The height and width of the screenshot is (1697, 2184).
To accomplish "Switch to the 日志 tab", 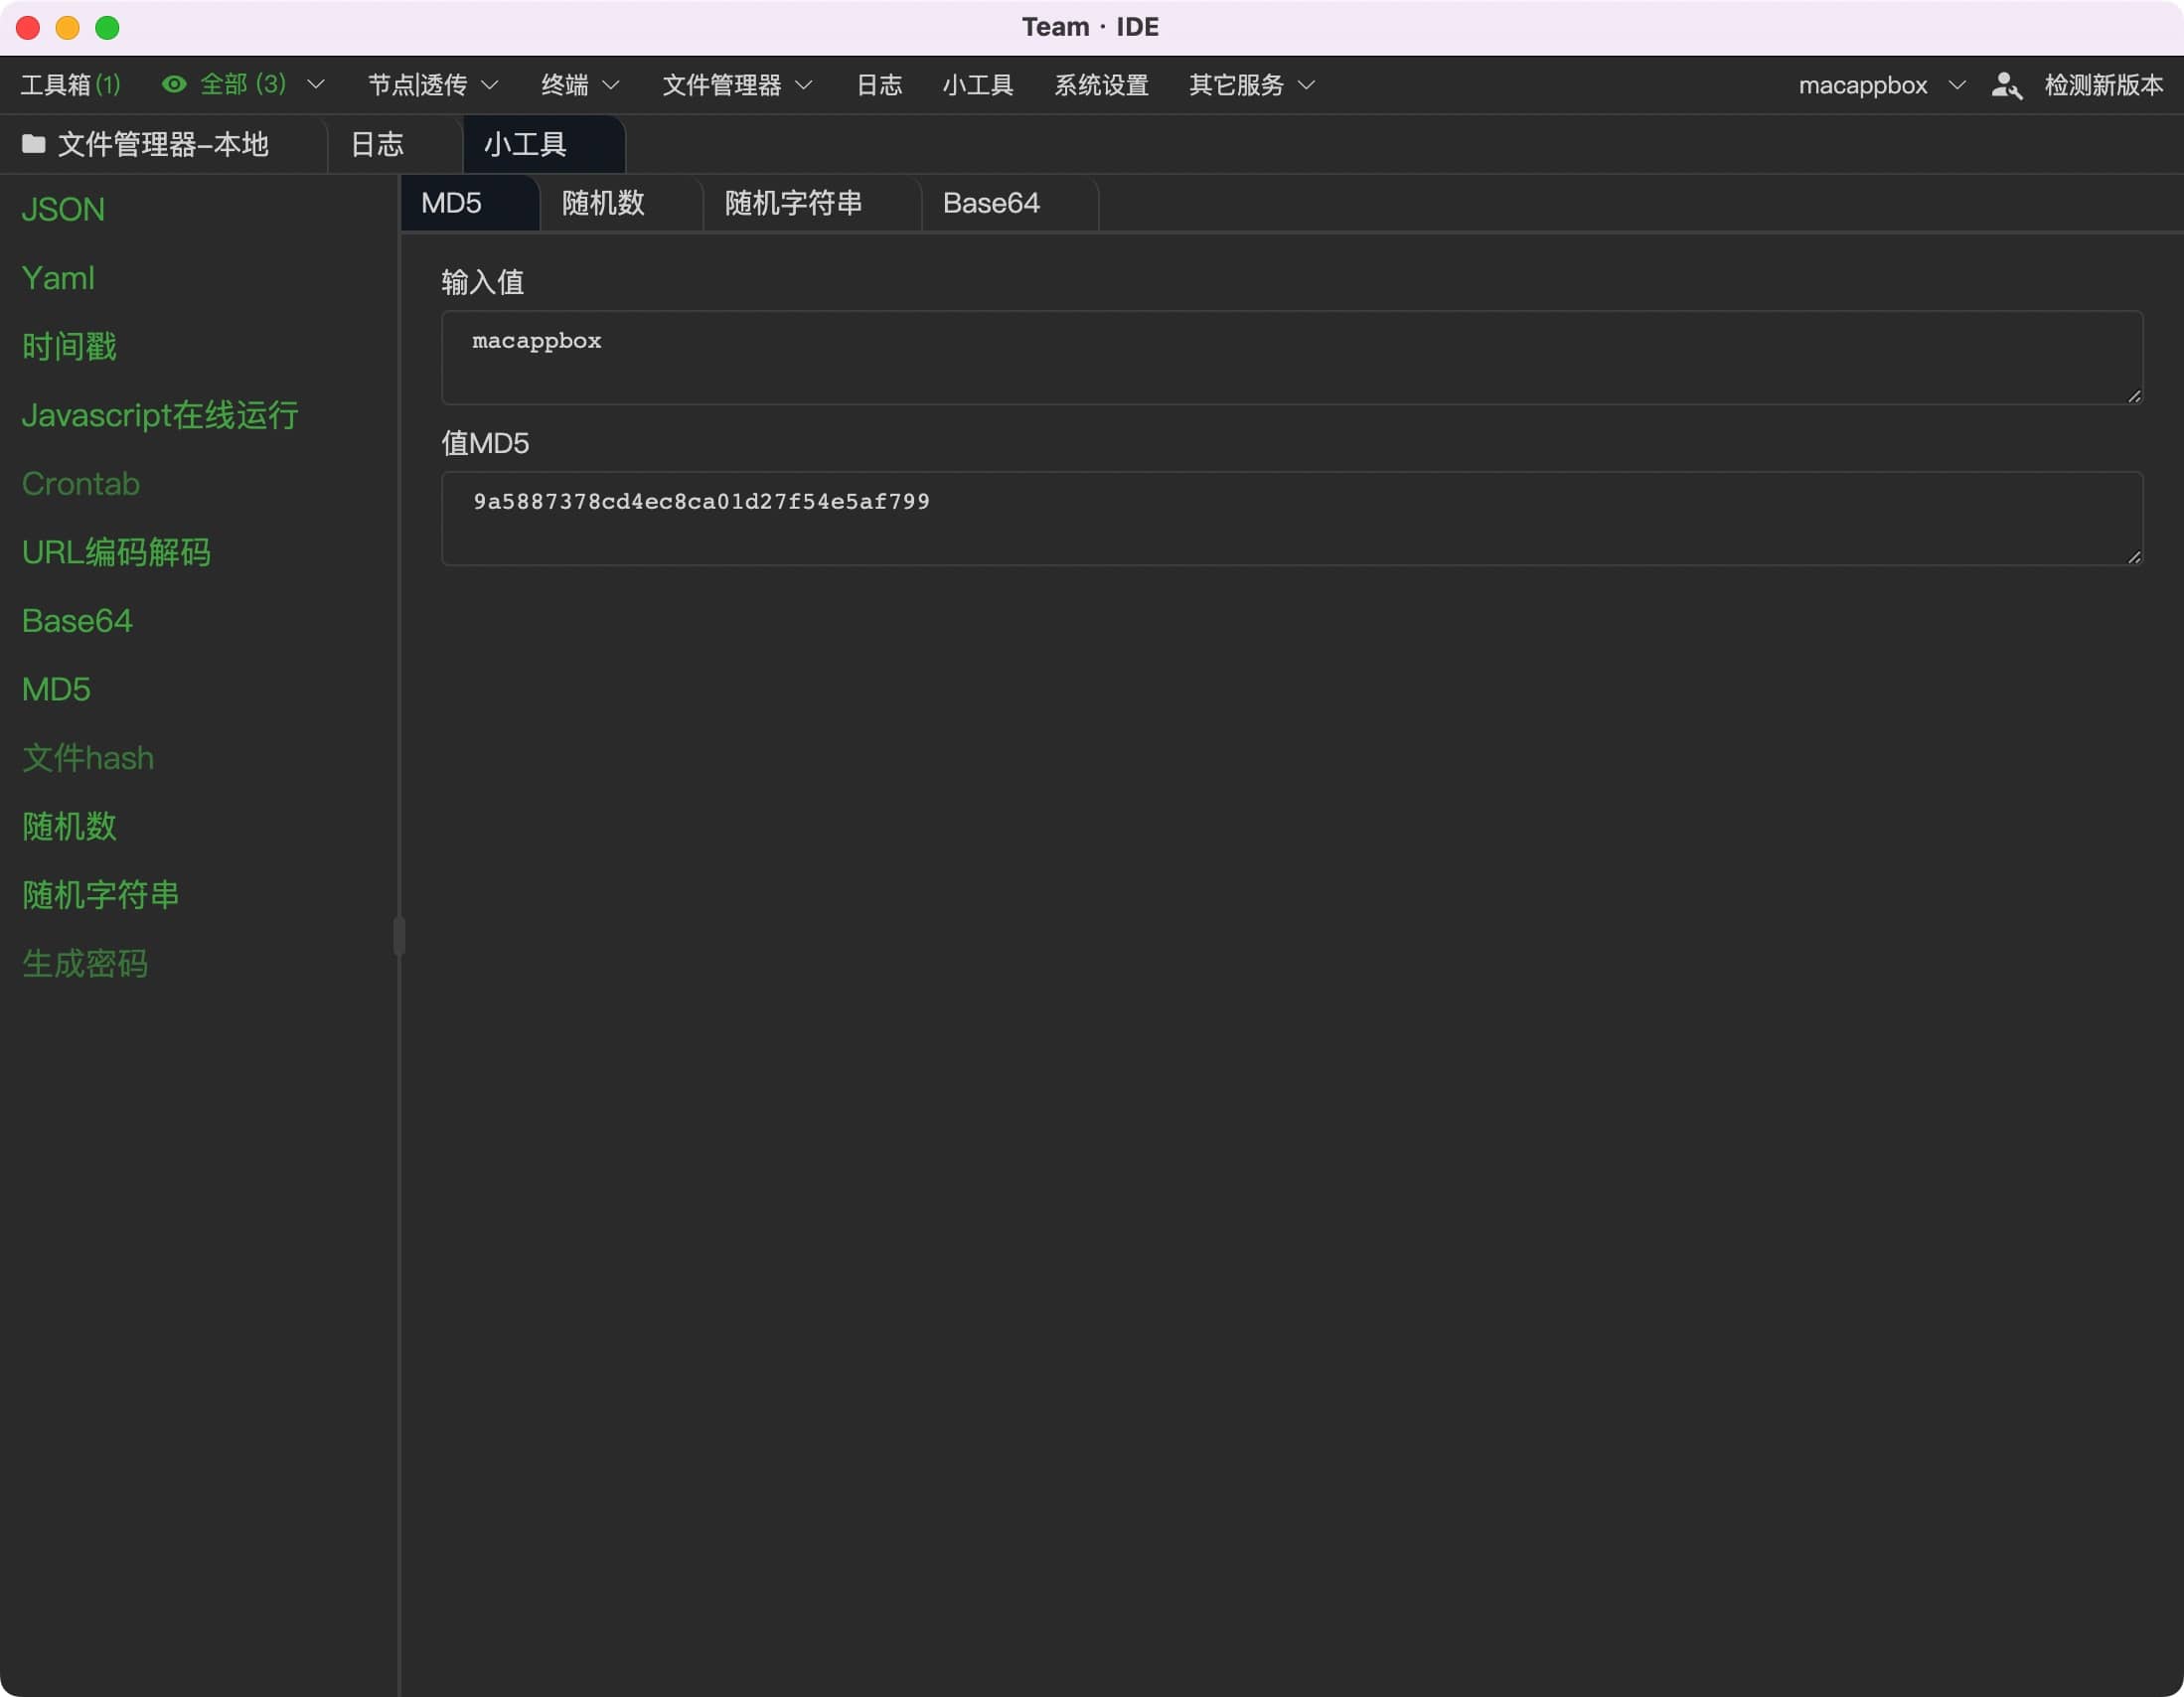I will click(x=378, y=144).
